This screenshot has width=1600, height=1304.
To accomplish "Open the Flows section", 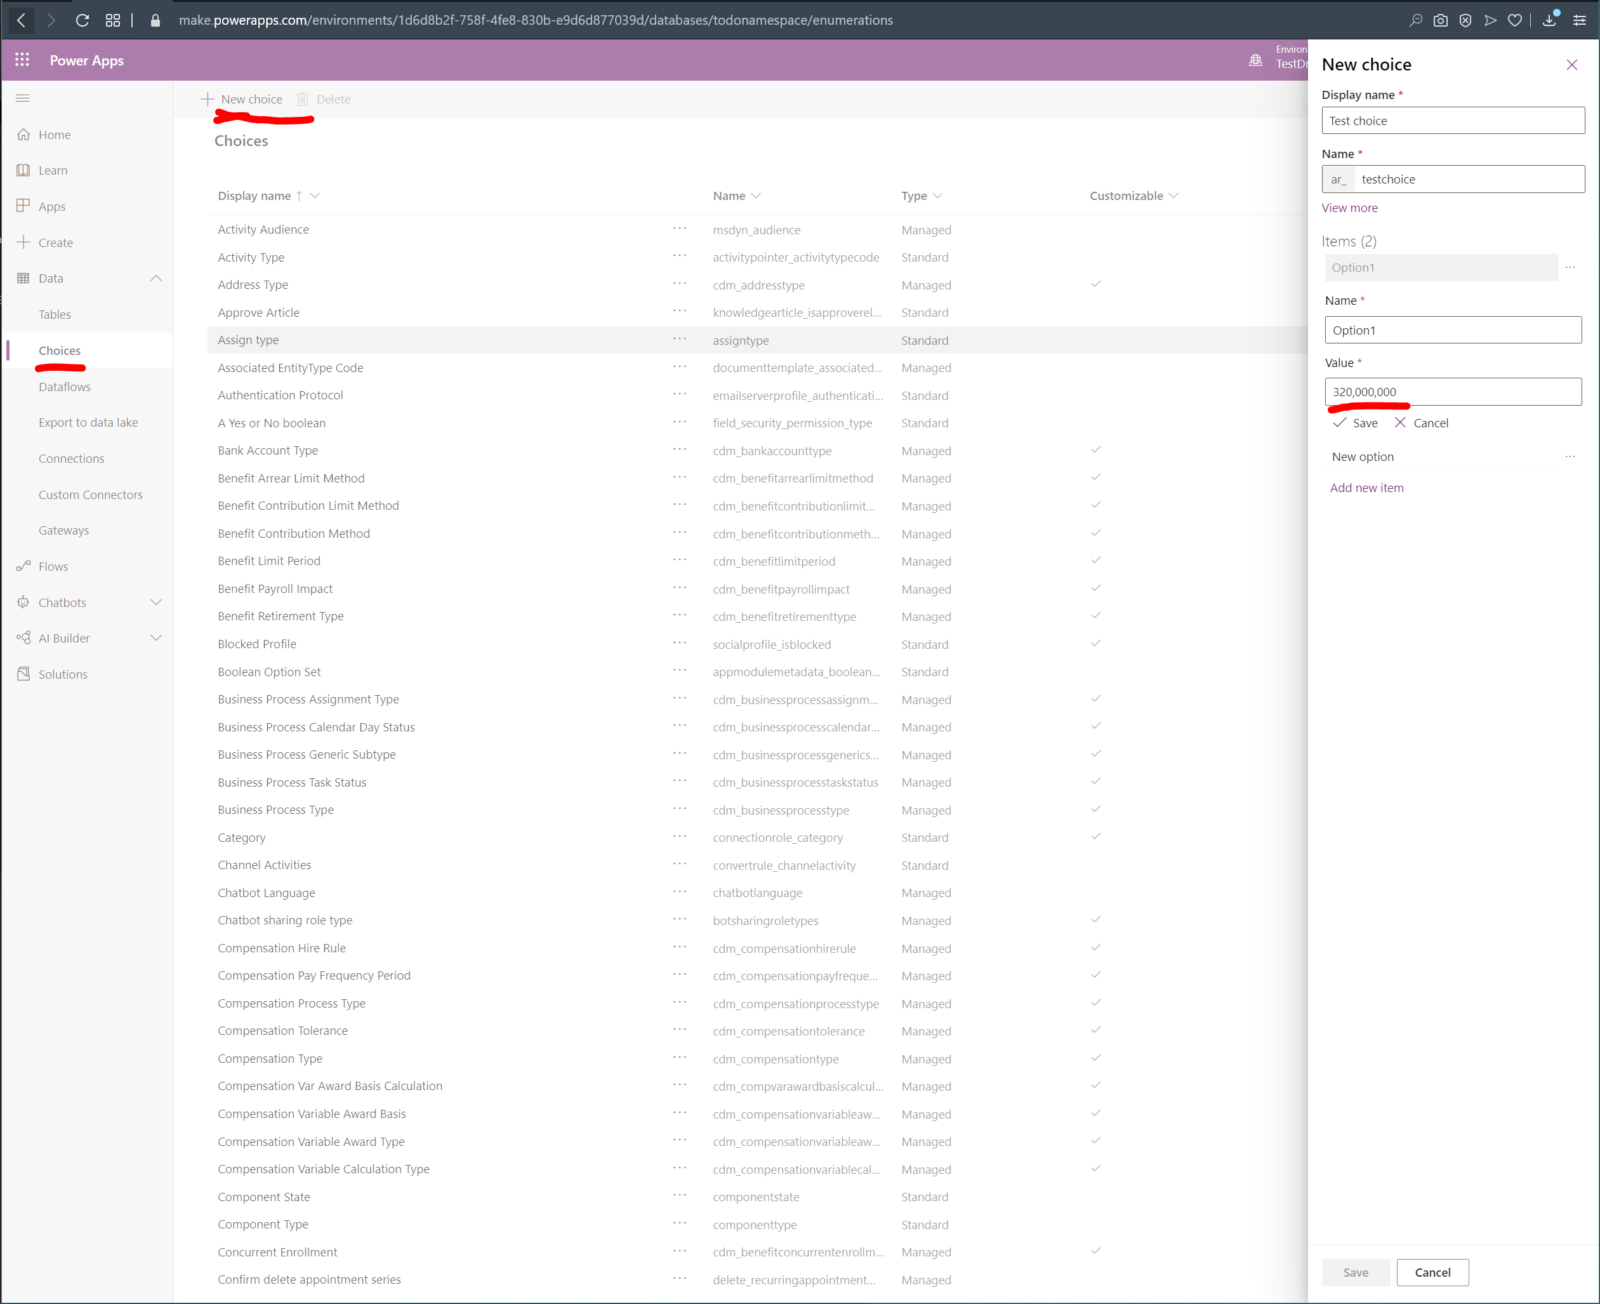I will tap(53, 566).
